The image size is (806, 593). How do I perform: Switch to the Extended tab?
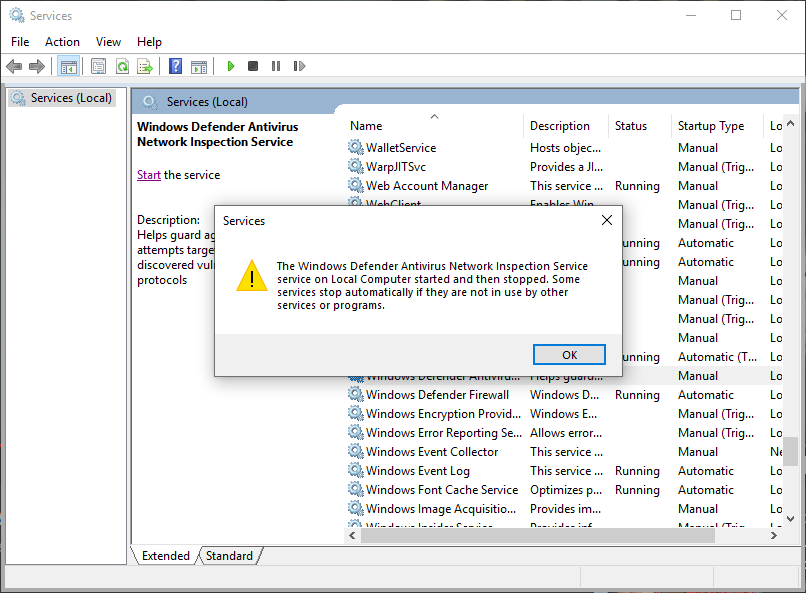(166, 555)
